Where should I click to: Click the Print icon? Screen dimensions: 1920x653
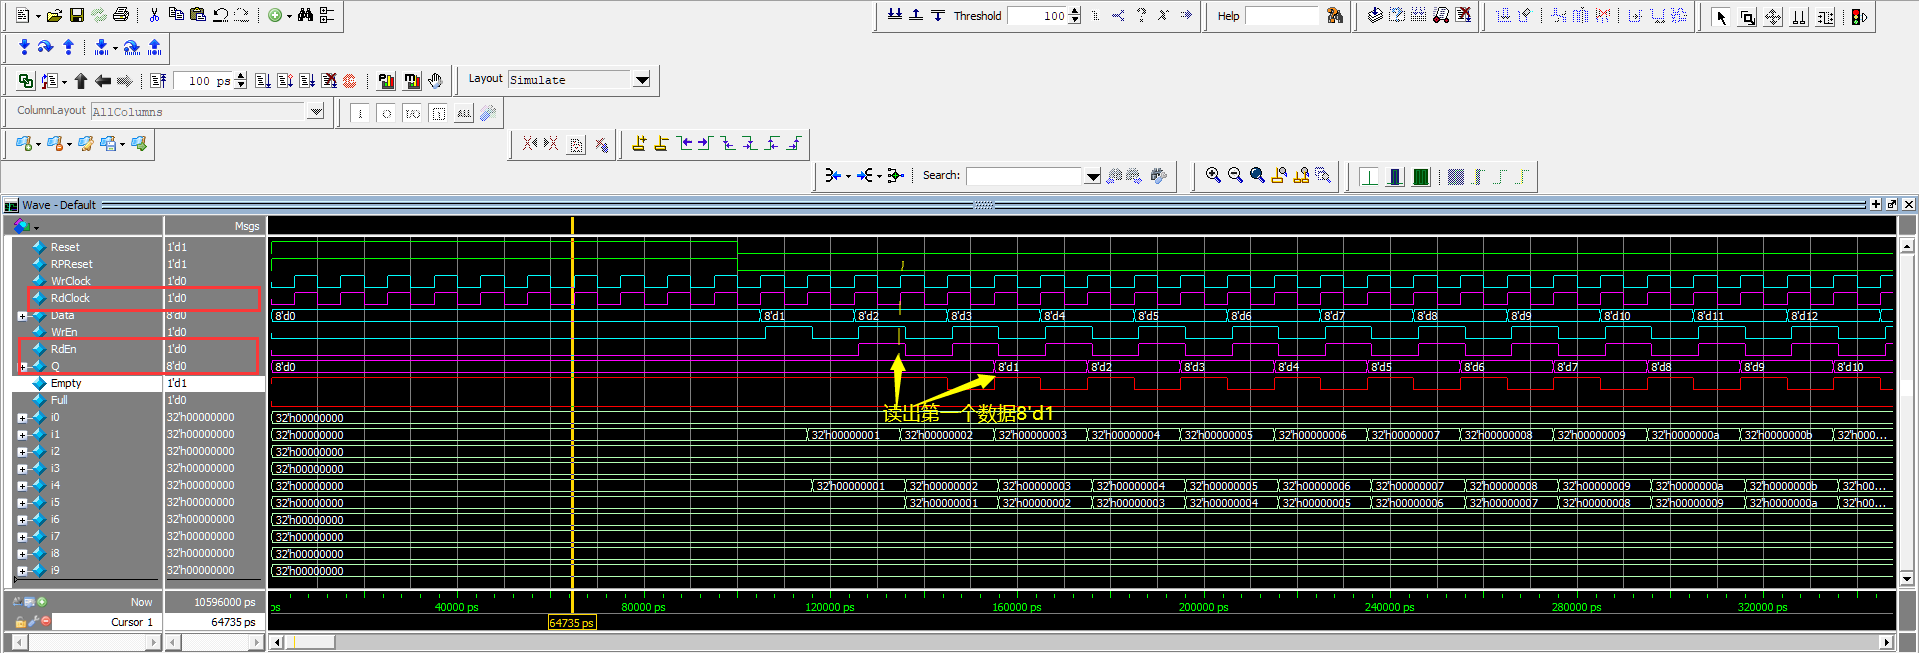click(121, 15)
